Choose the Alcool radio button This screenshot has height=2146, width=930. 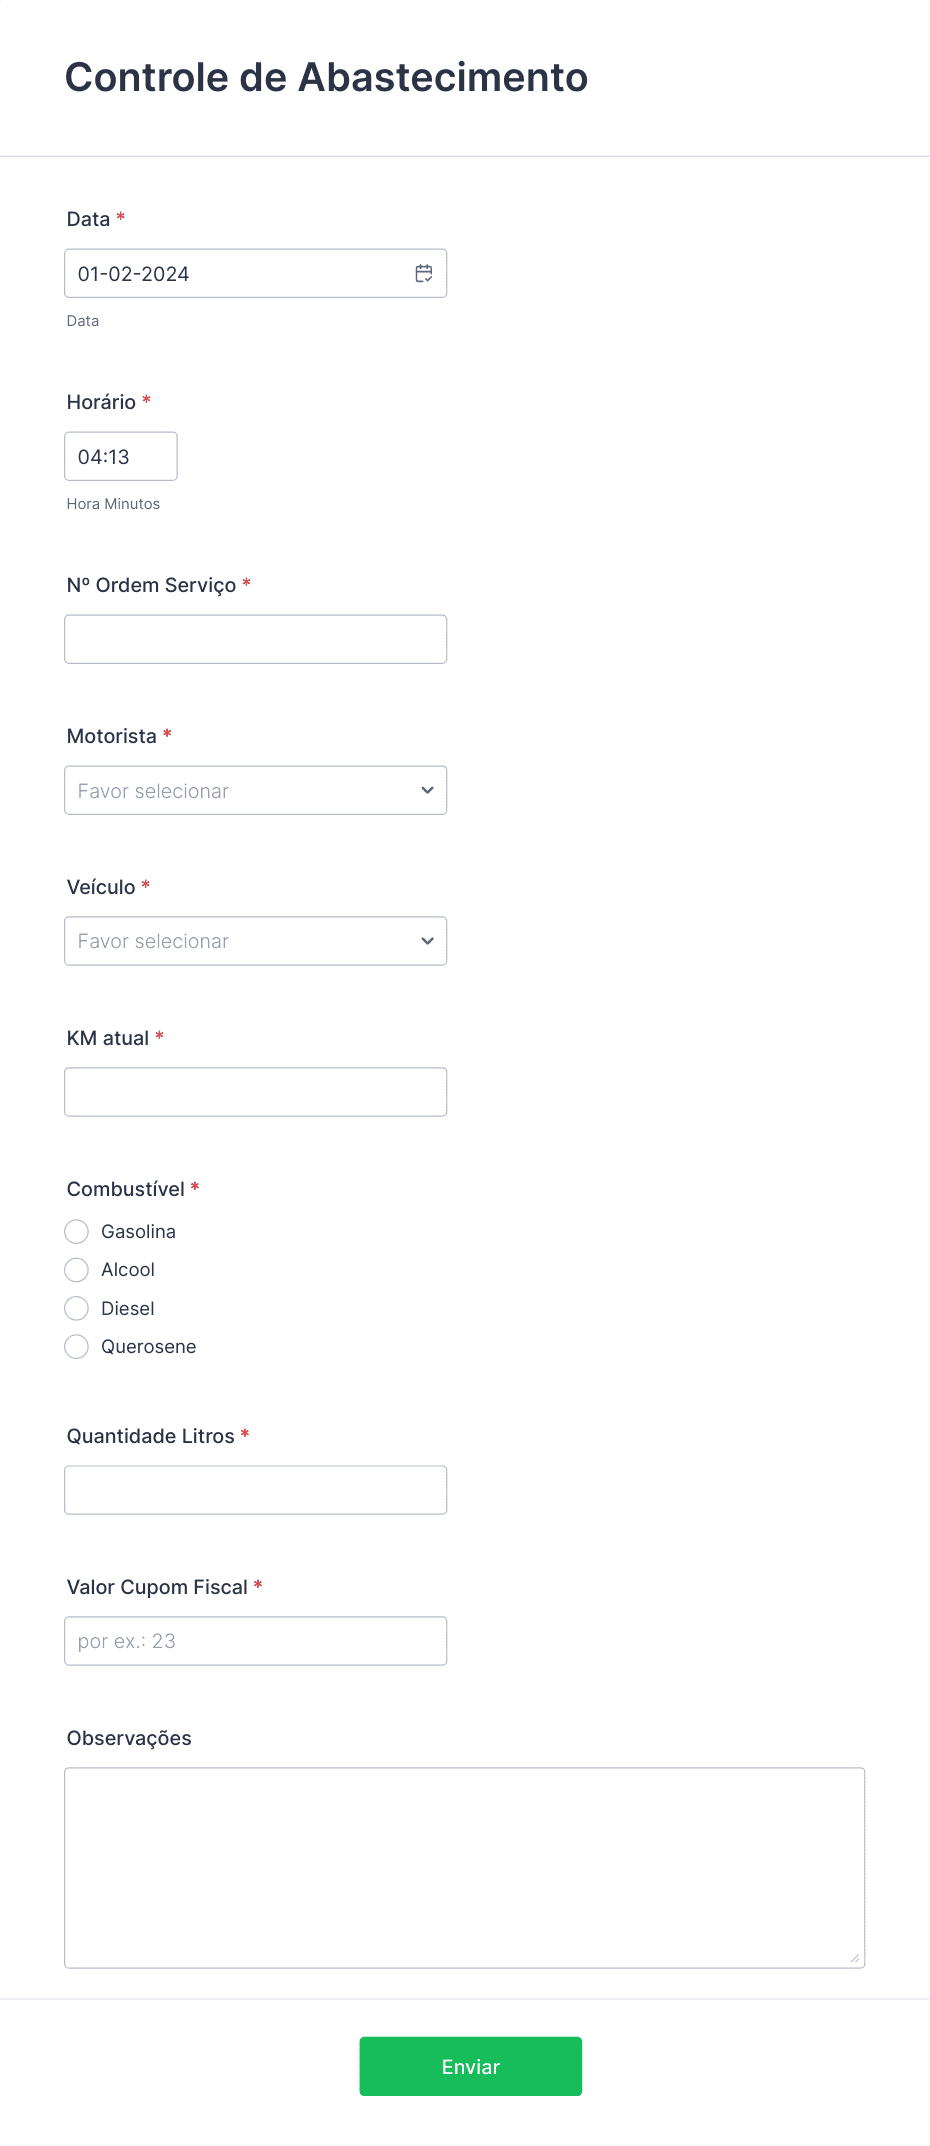[77, 1270]
